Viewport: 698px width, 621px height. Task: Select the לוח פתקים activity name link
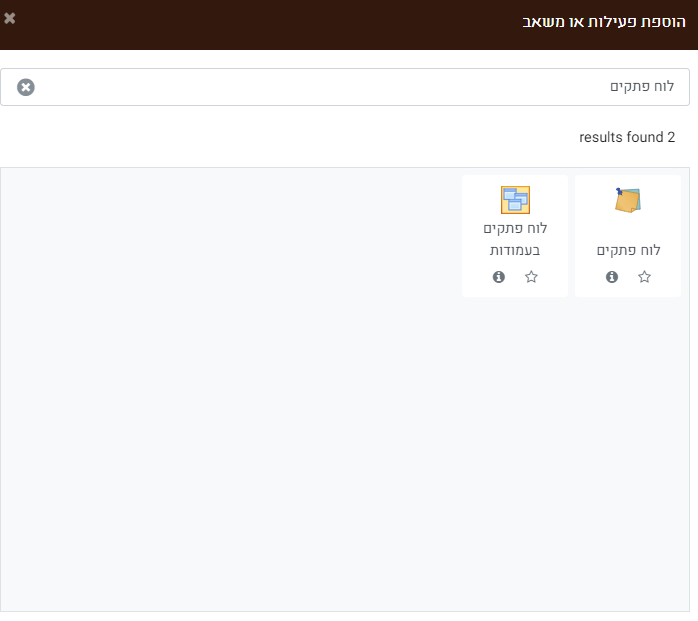(628, 250)
